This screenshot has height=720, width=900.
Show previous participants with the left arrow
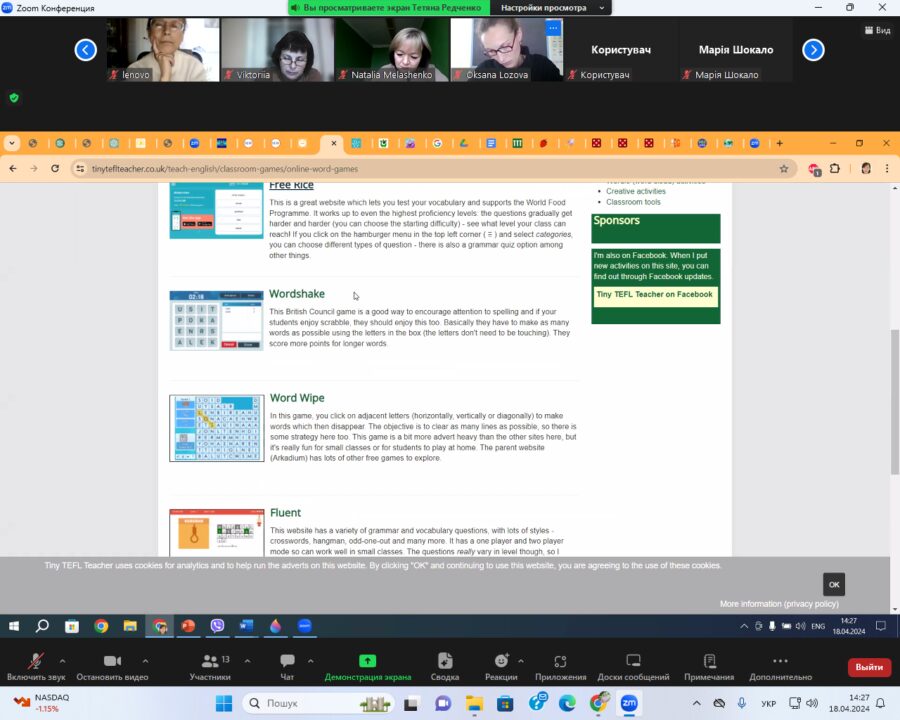tap(86, 50)
